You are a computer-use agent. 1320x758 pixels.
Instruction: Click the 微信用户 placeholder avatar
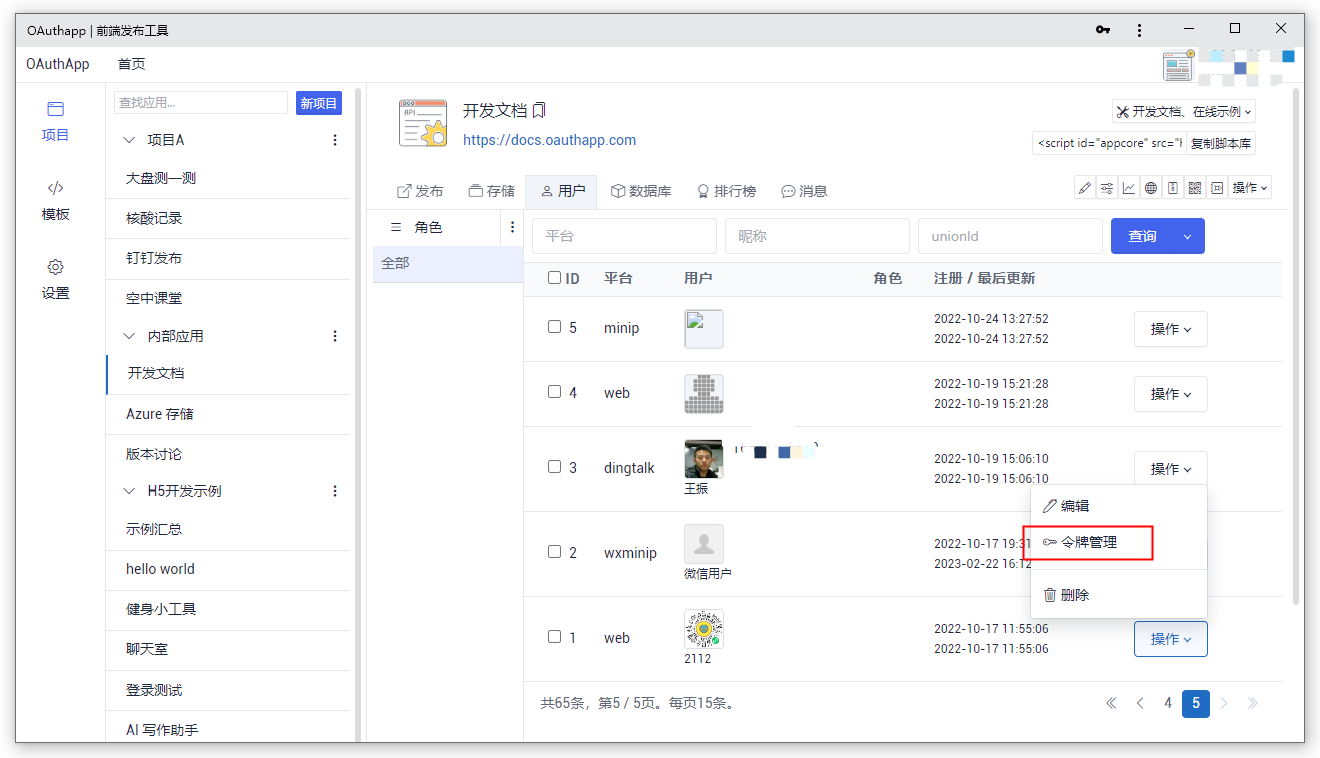(704, 544)
